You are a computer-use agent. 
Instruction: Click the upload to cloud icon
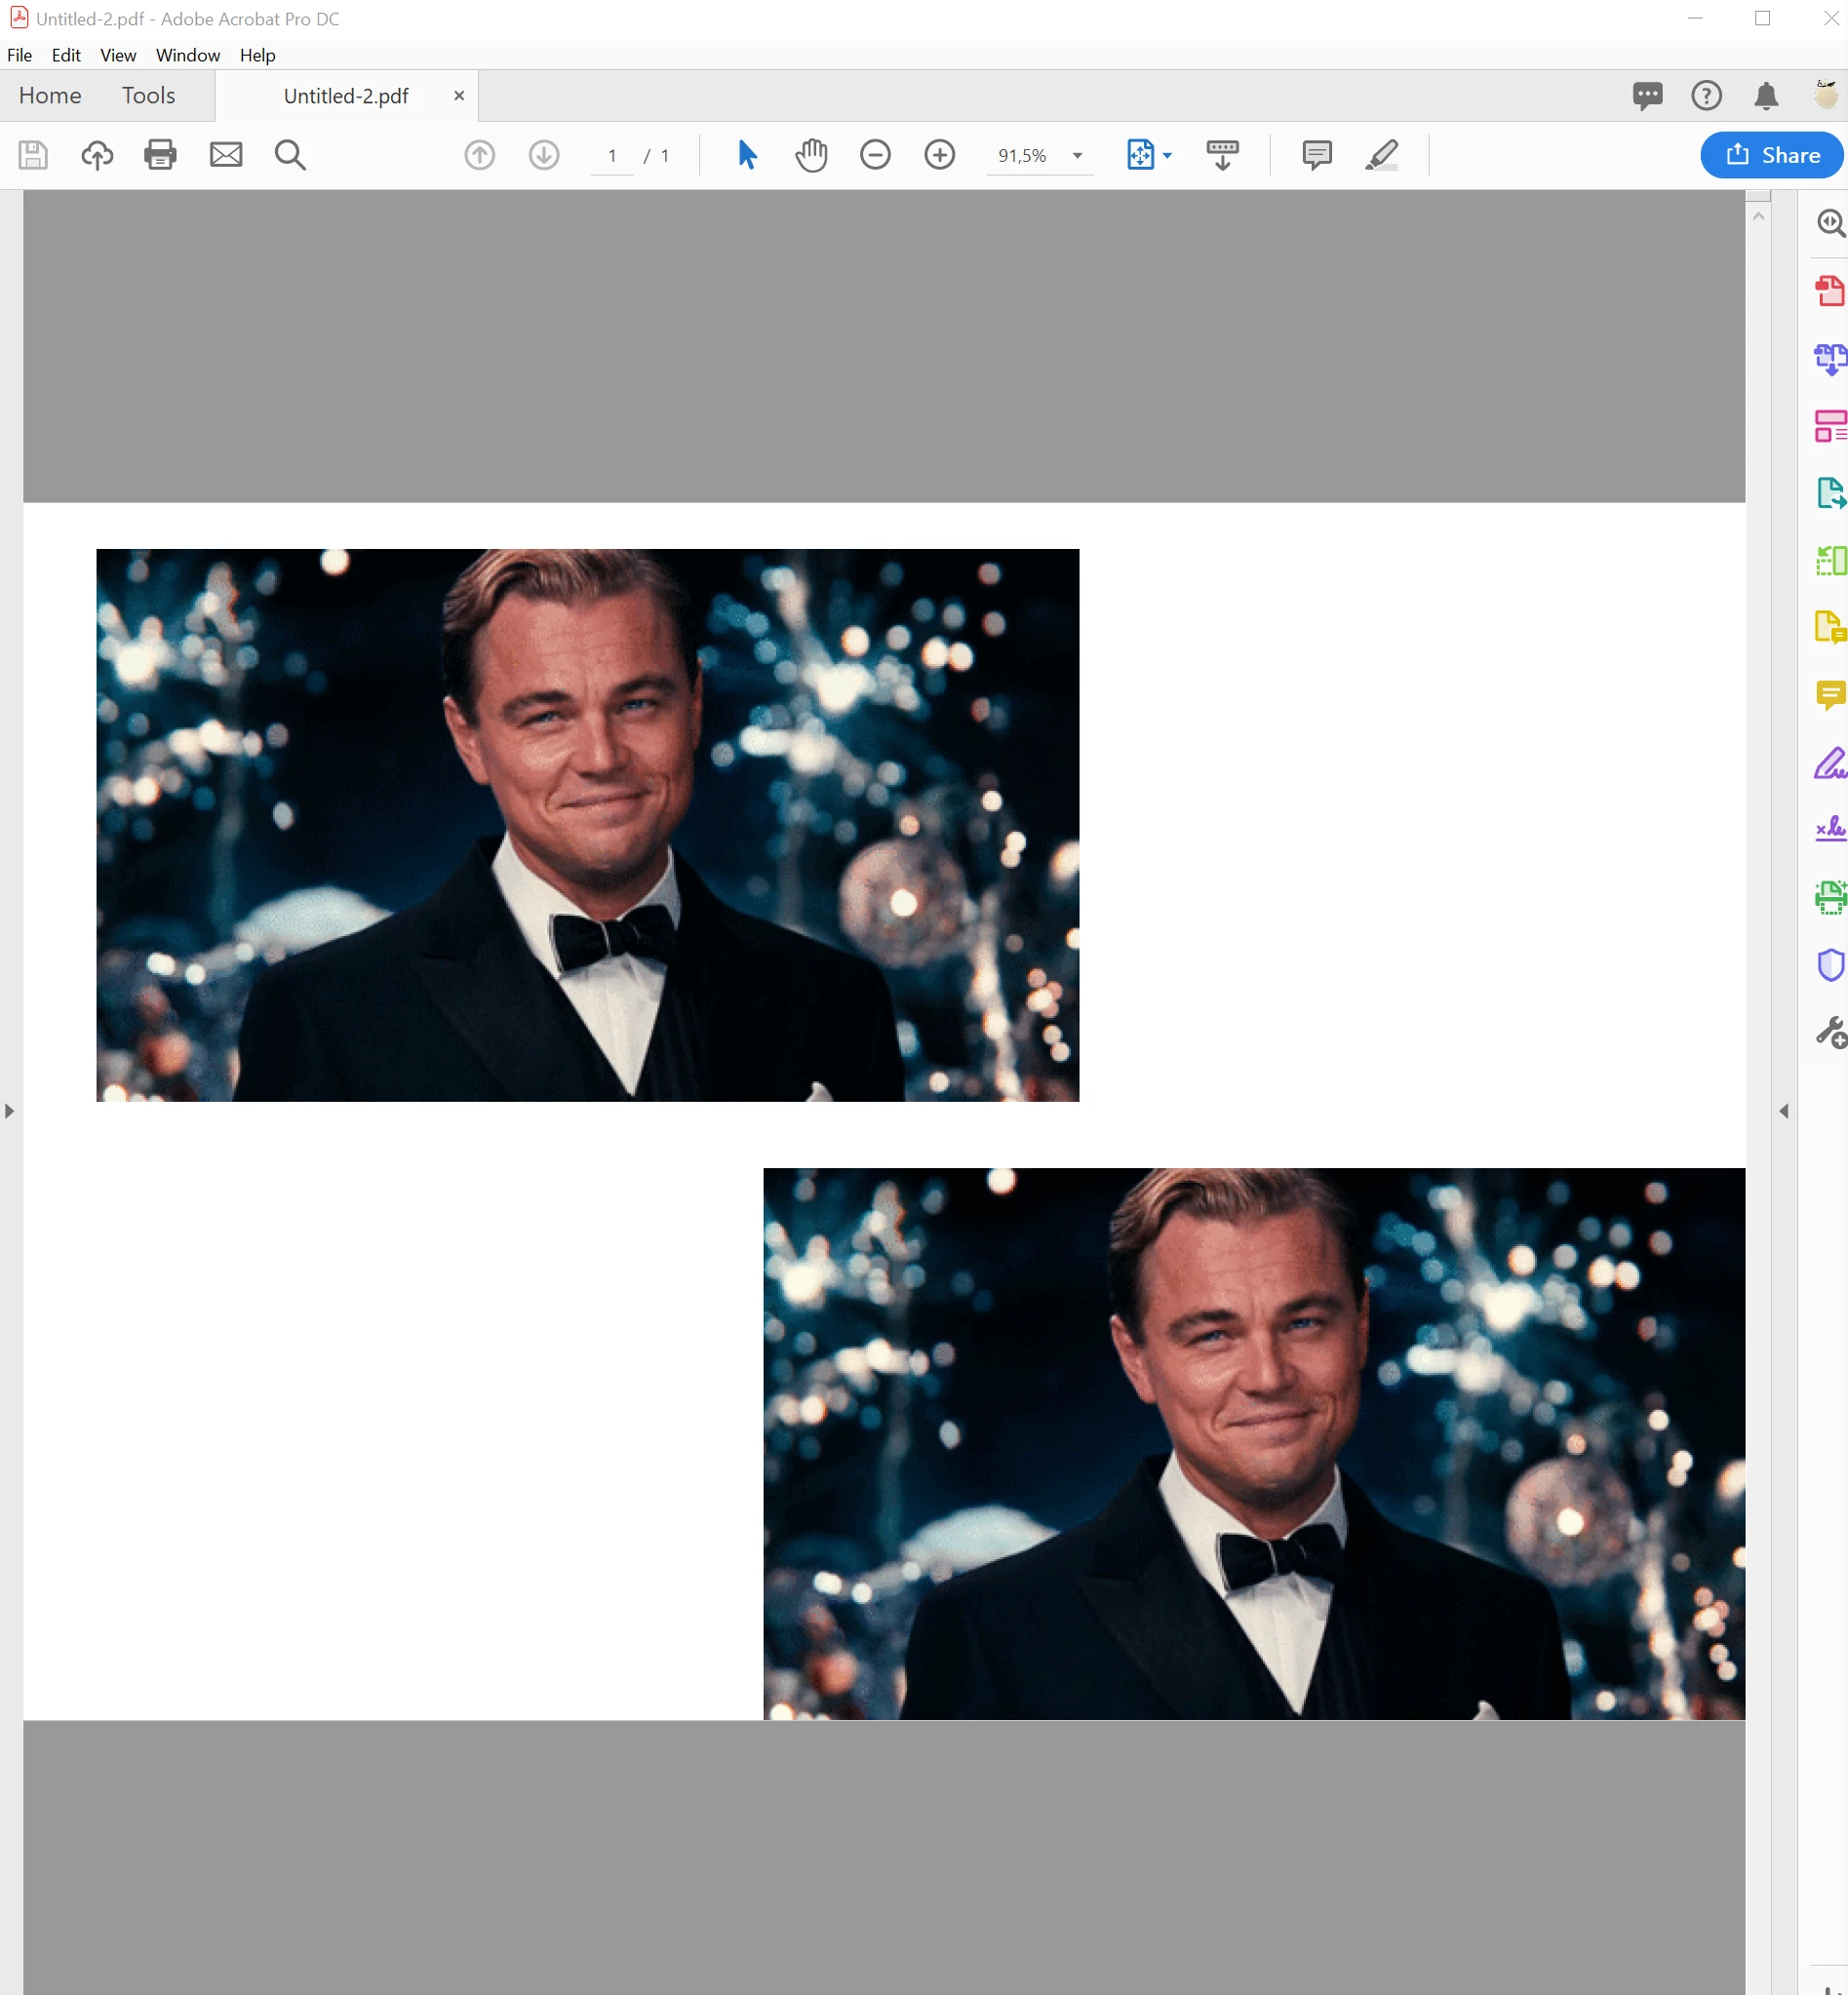[97, 155]
